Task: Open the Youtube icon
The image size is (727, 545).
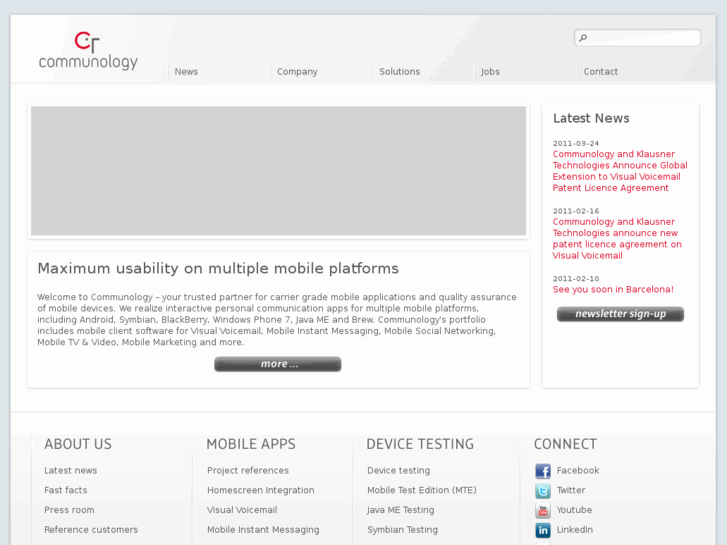Action: coord(543,511)
